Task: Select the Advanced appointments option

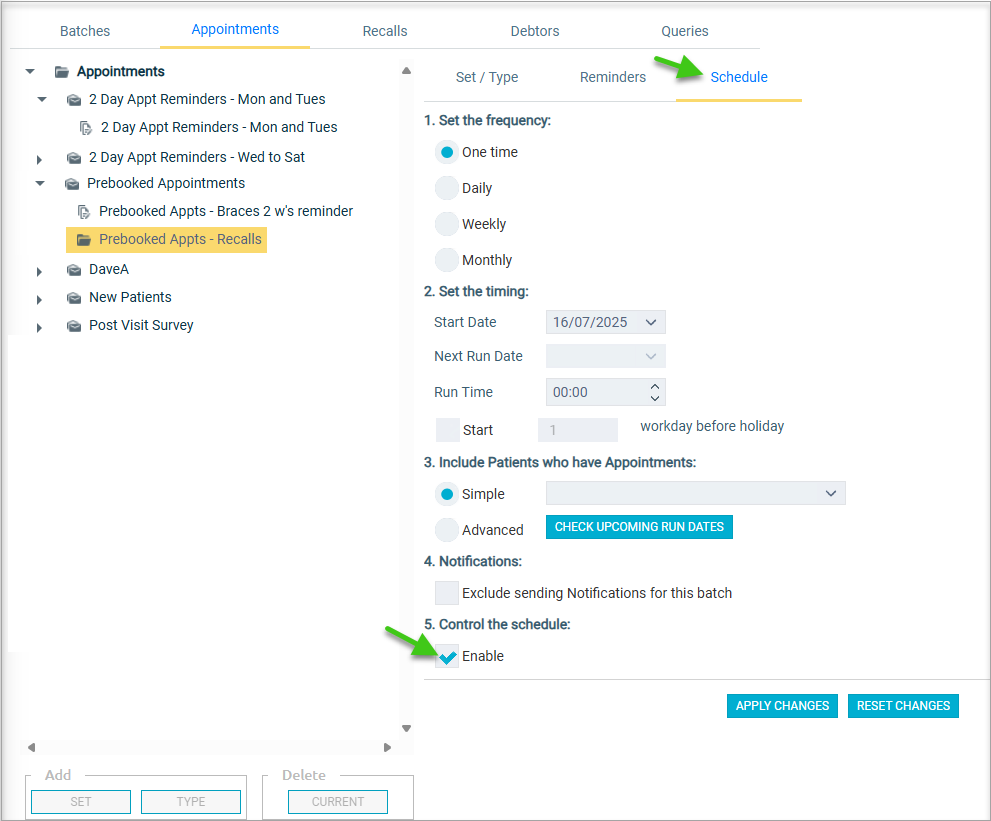Action: coord(447,530)
